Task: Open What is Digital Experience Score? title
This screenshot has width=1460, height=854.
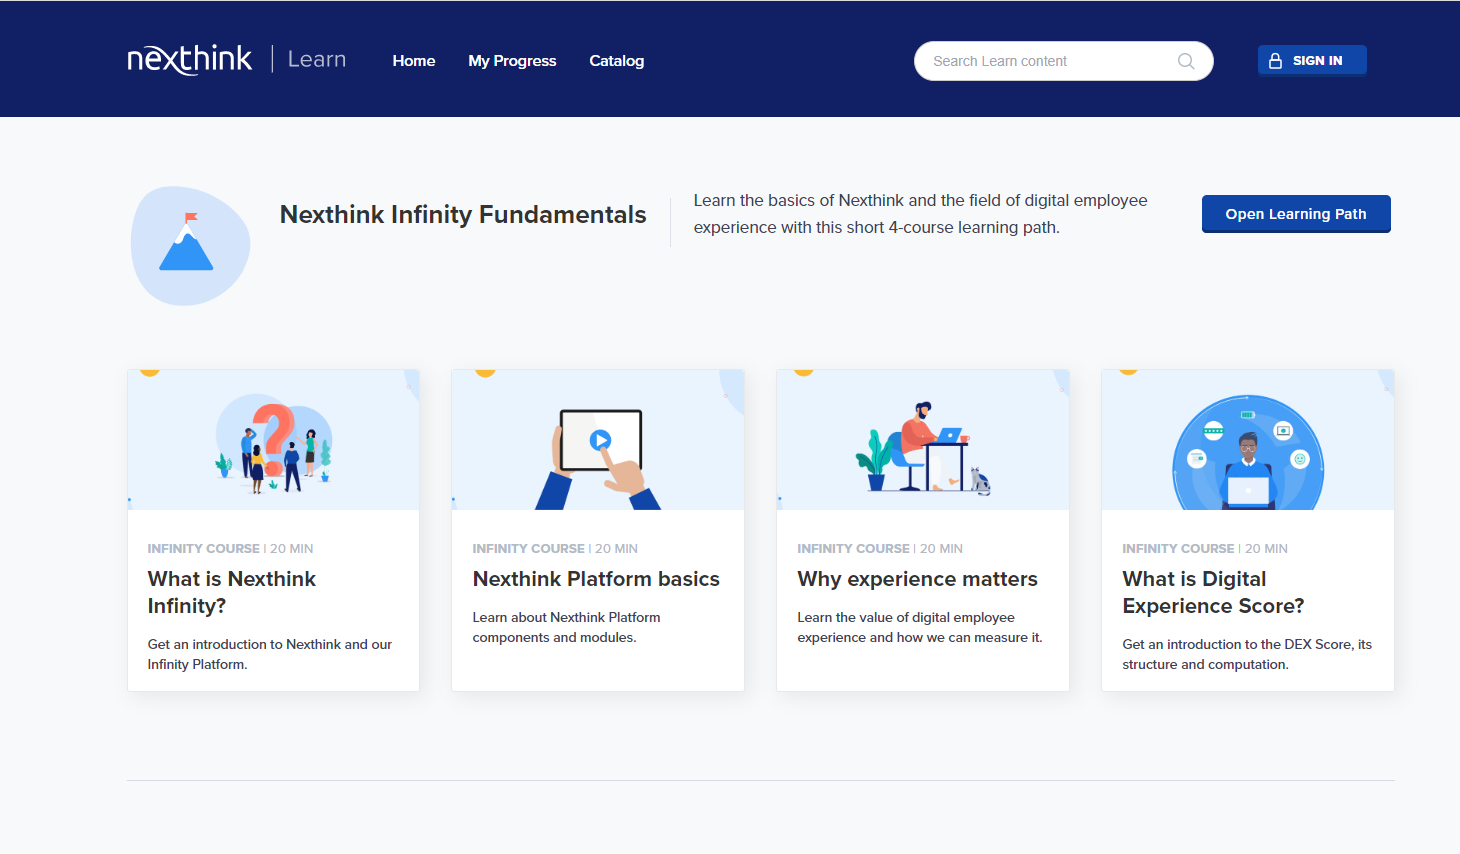Action: [x=1212, y=592]
